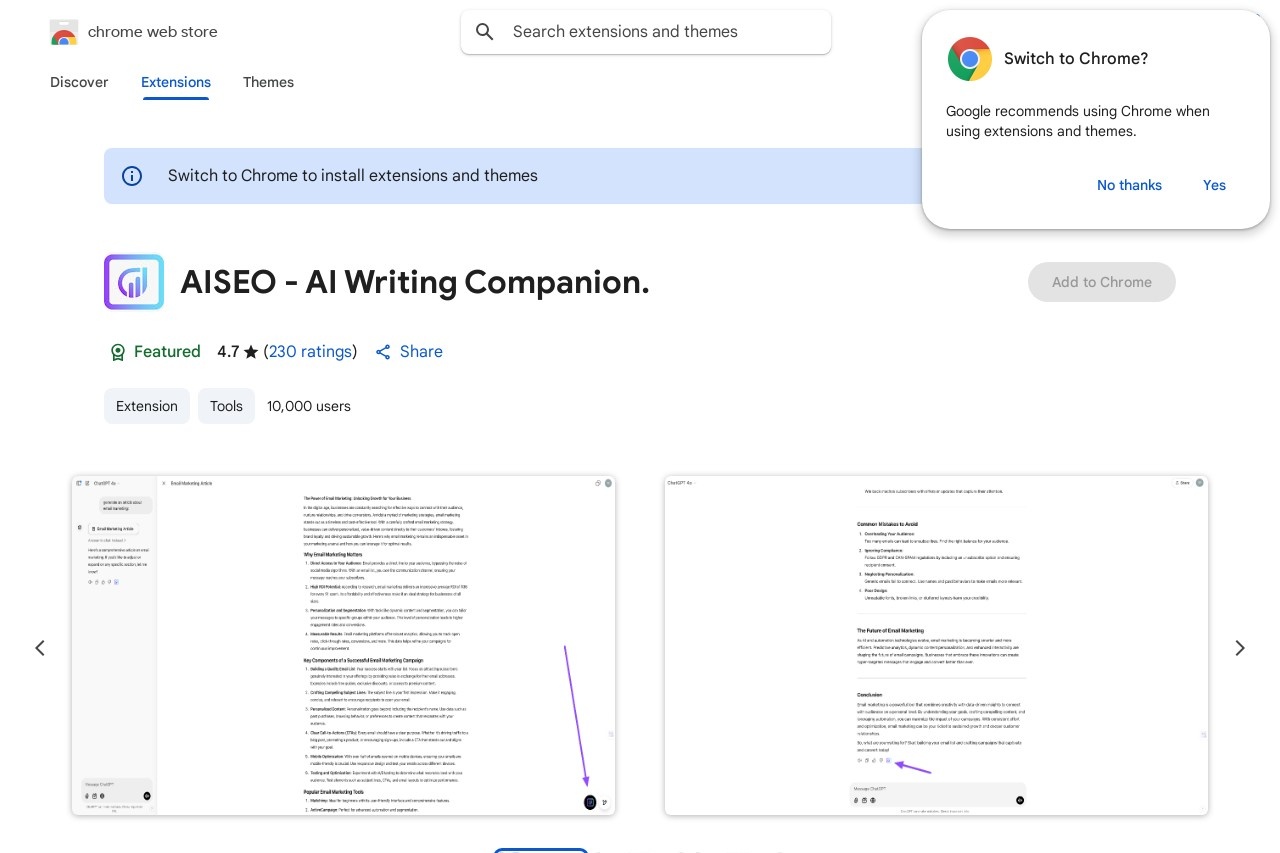Open the second screenshot showing Conclusion section
Viewport: 1280px width, 853px height.
(x=936, y=645)
